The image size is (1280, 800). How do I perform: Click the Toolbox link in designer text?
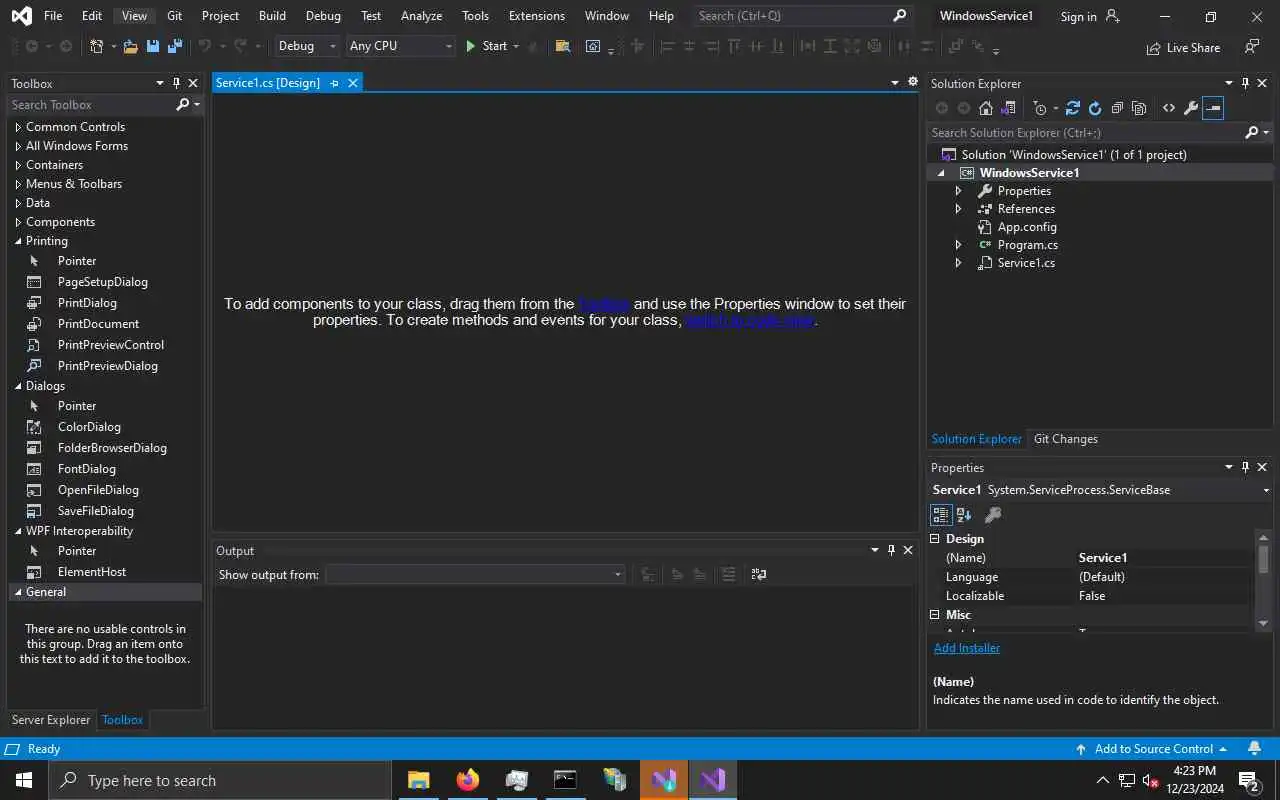[x=604, y=304]
